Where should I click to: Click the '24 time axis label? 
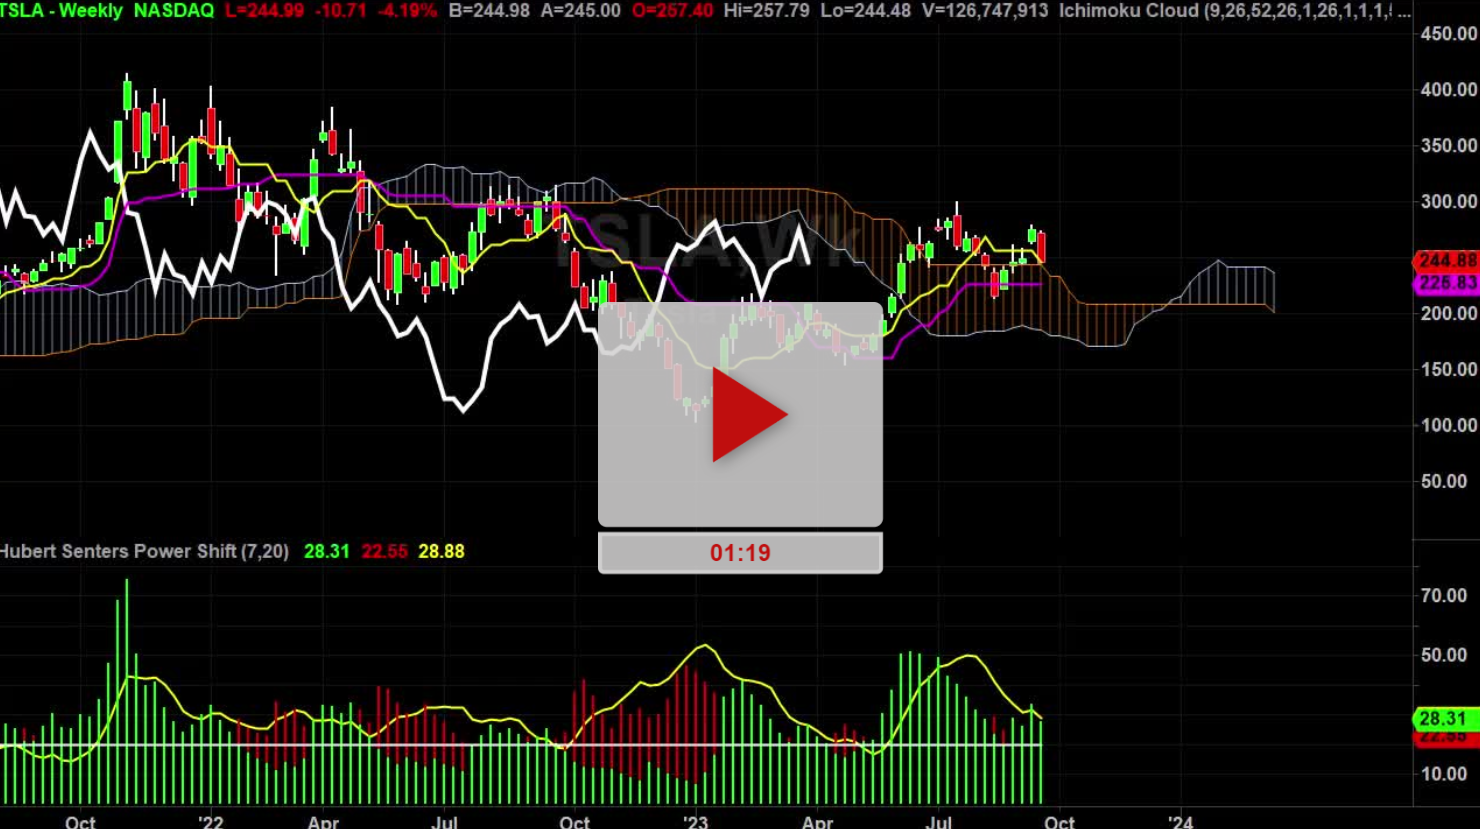tap(1181, 821)
